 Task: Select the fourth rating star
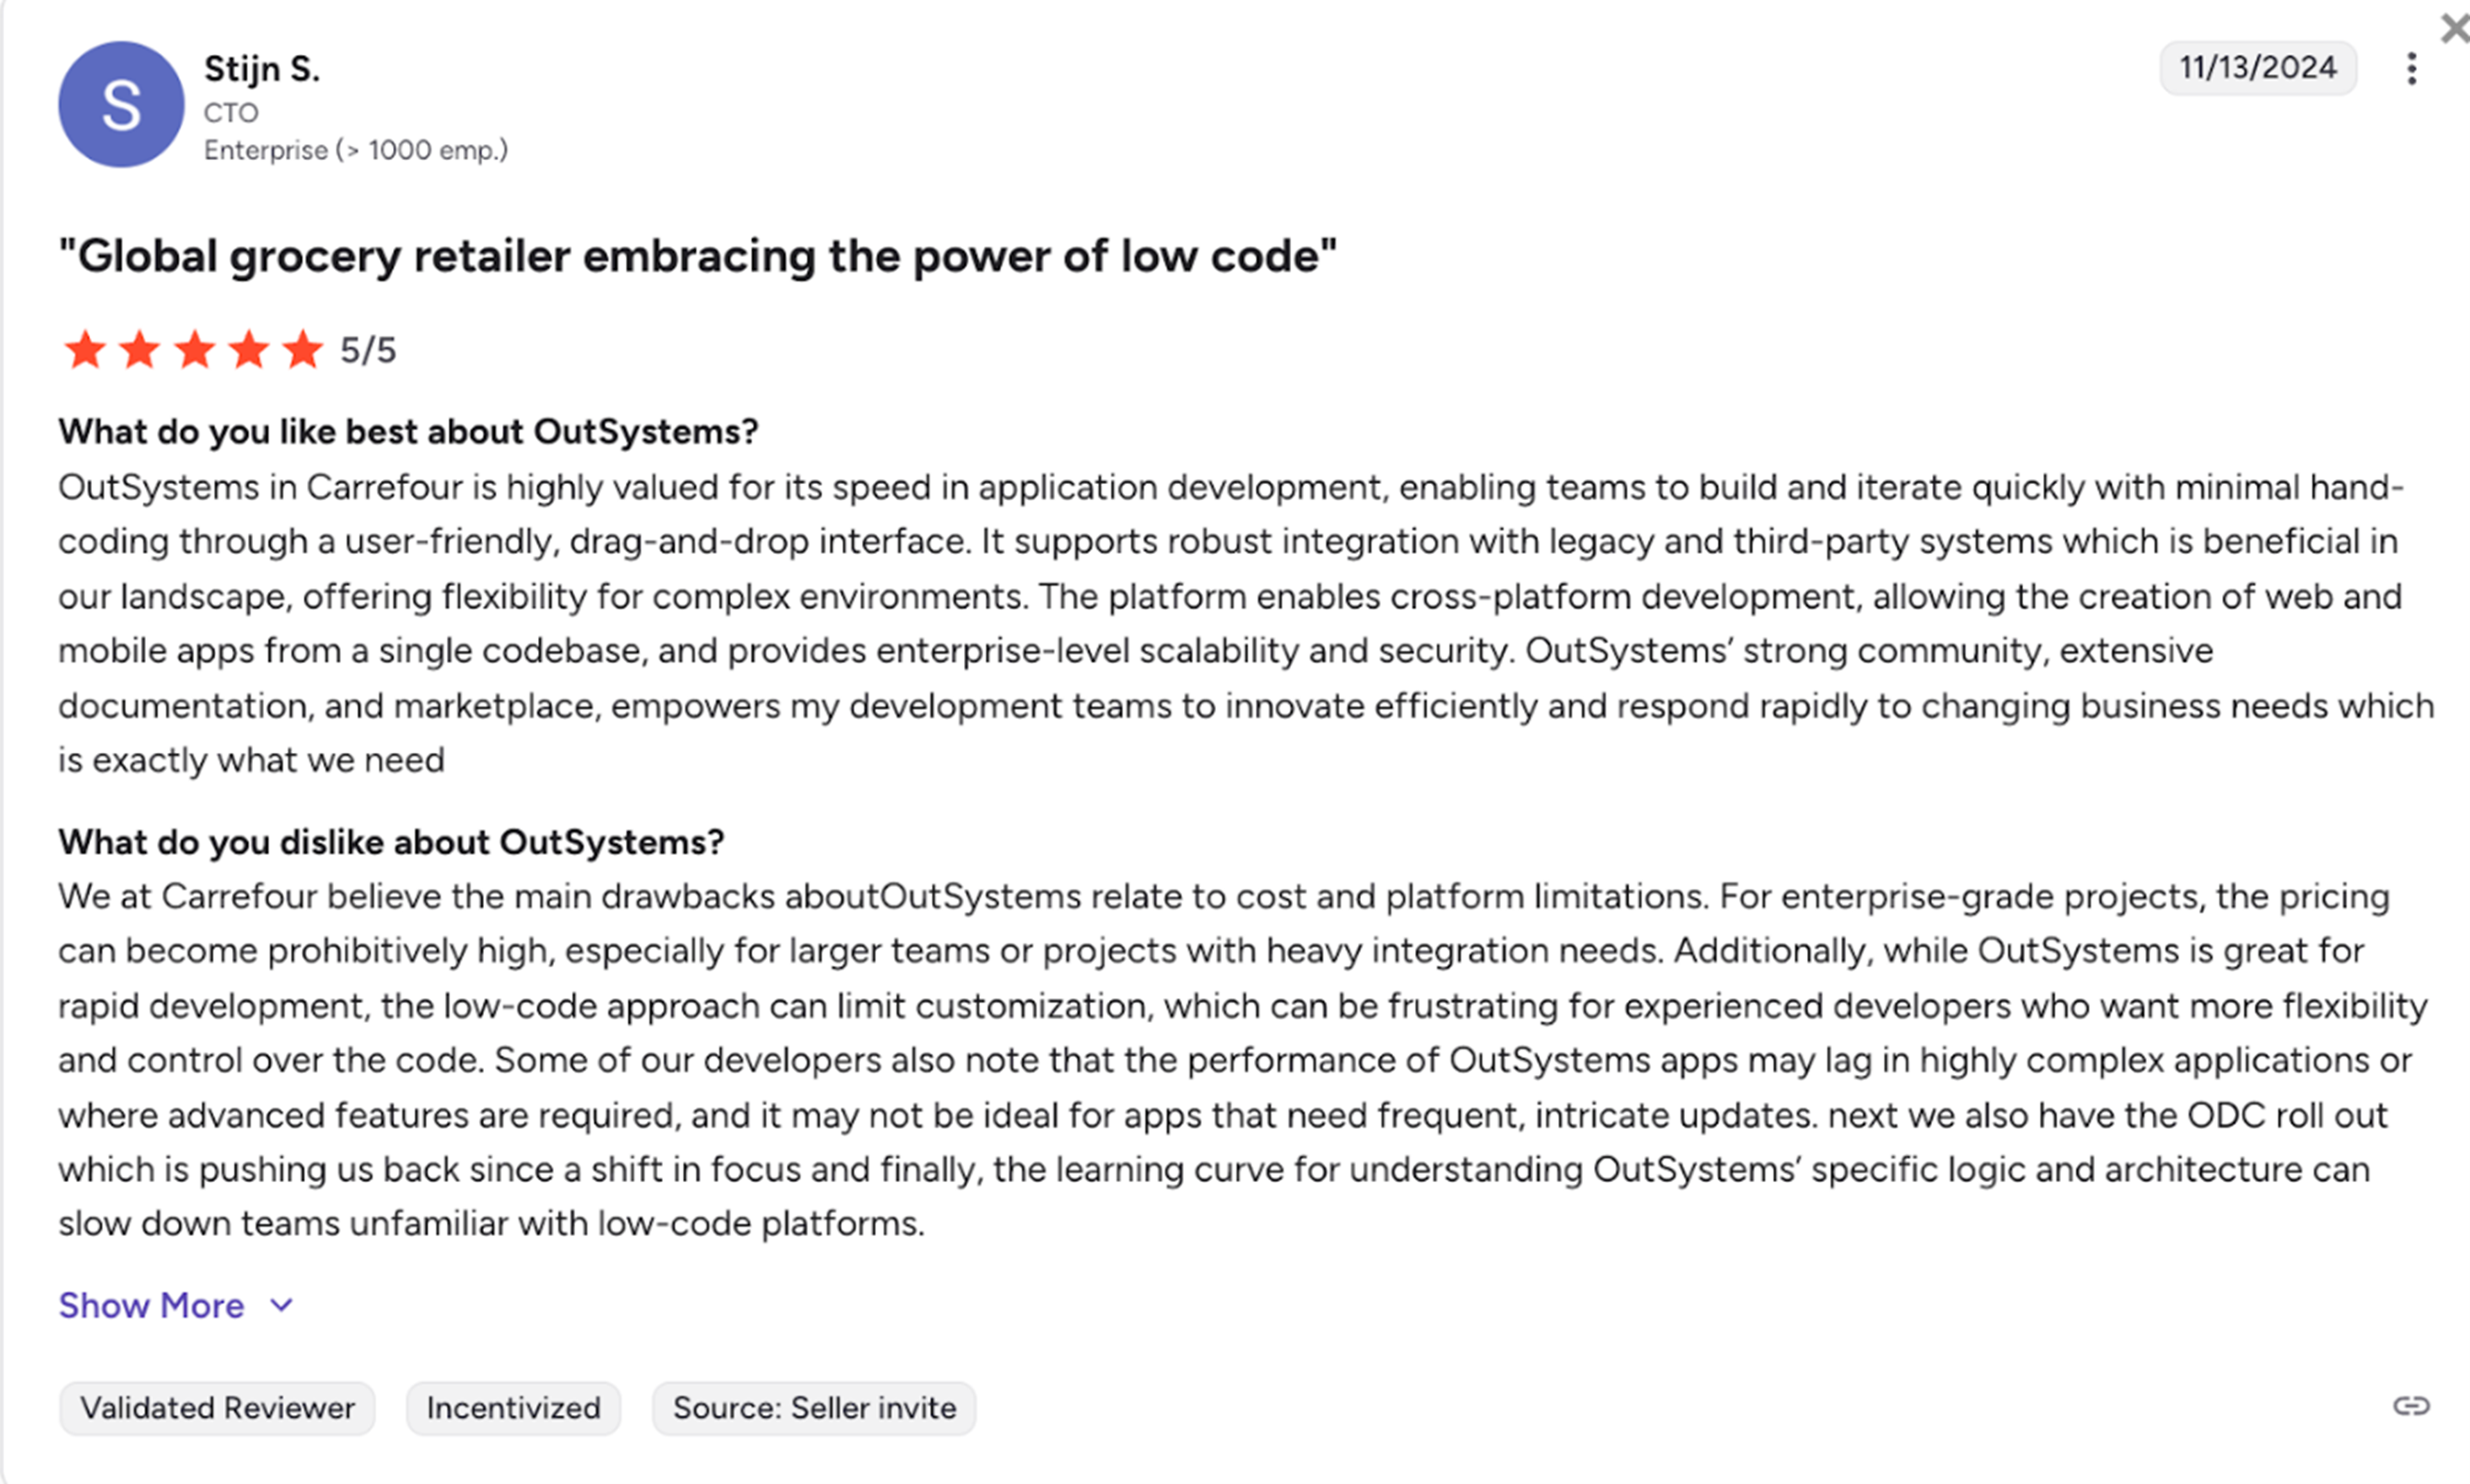pyautogui.click(x=249, y=350)
